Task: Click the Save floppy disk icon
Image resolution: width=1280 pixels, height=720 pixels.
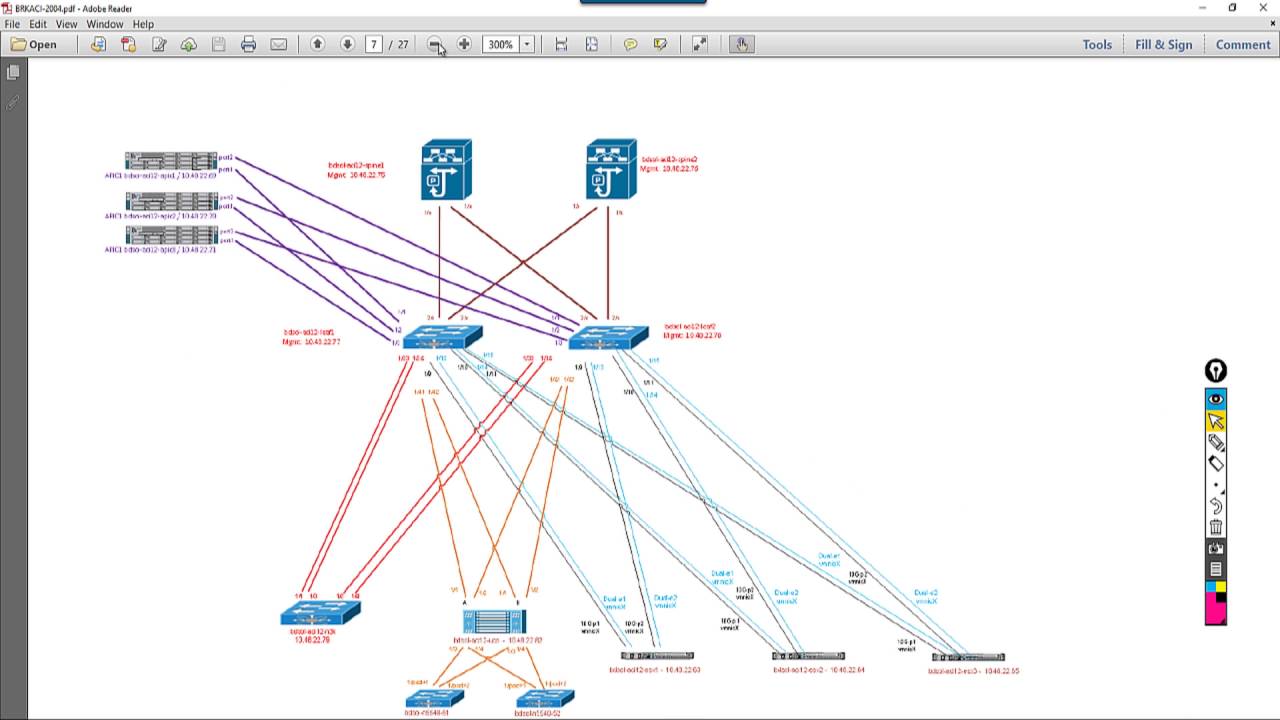Action: click(x=218, y=44)
